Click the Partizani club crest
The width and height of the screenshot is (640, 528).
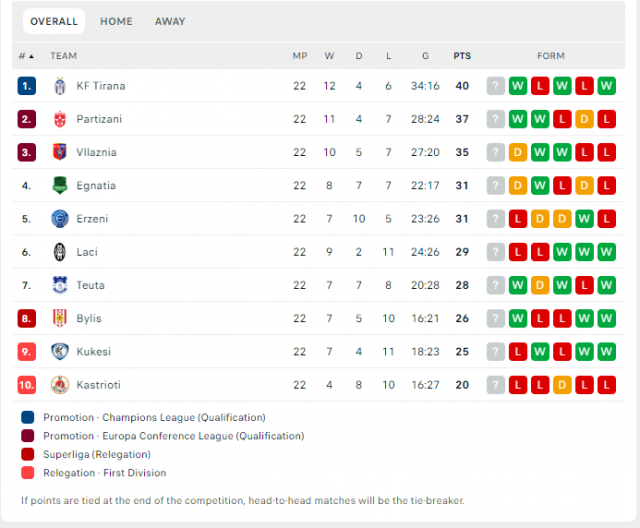pos(60,119)
